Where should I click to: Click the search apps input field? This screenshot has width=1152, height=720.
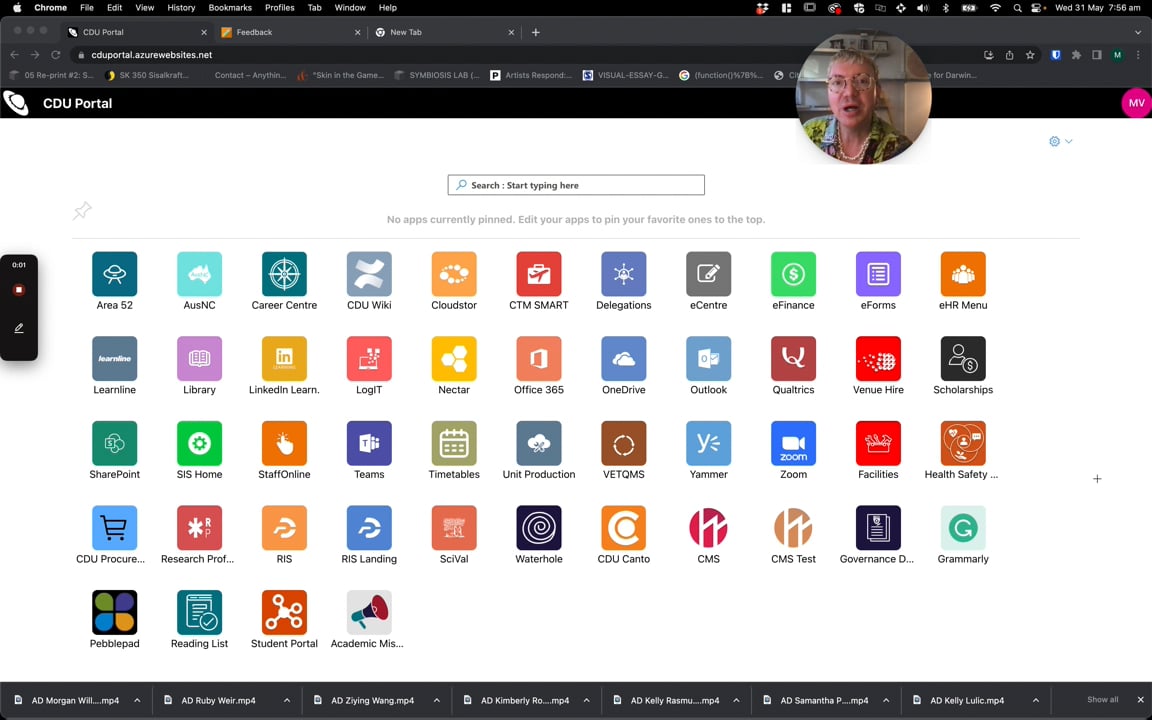point(576,185)
